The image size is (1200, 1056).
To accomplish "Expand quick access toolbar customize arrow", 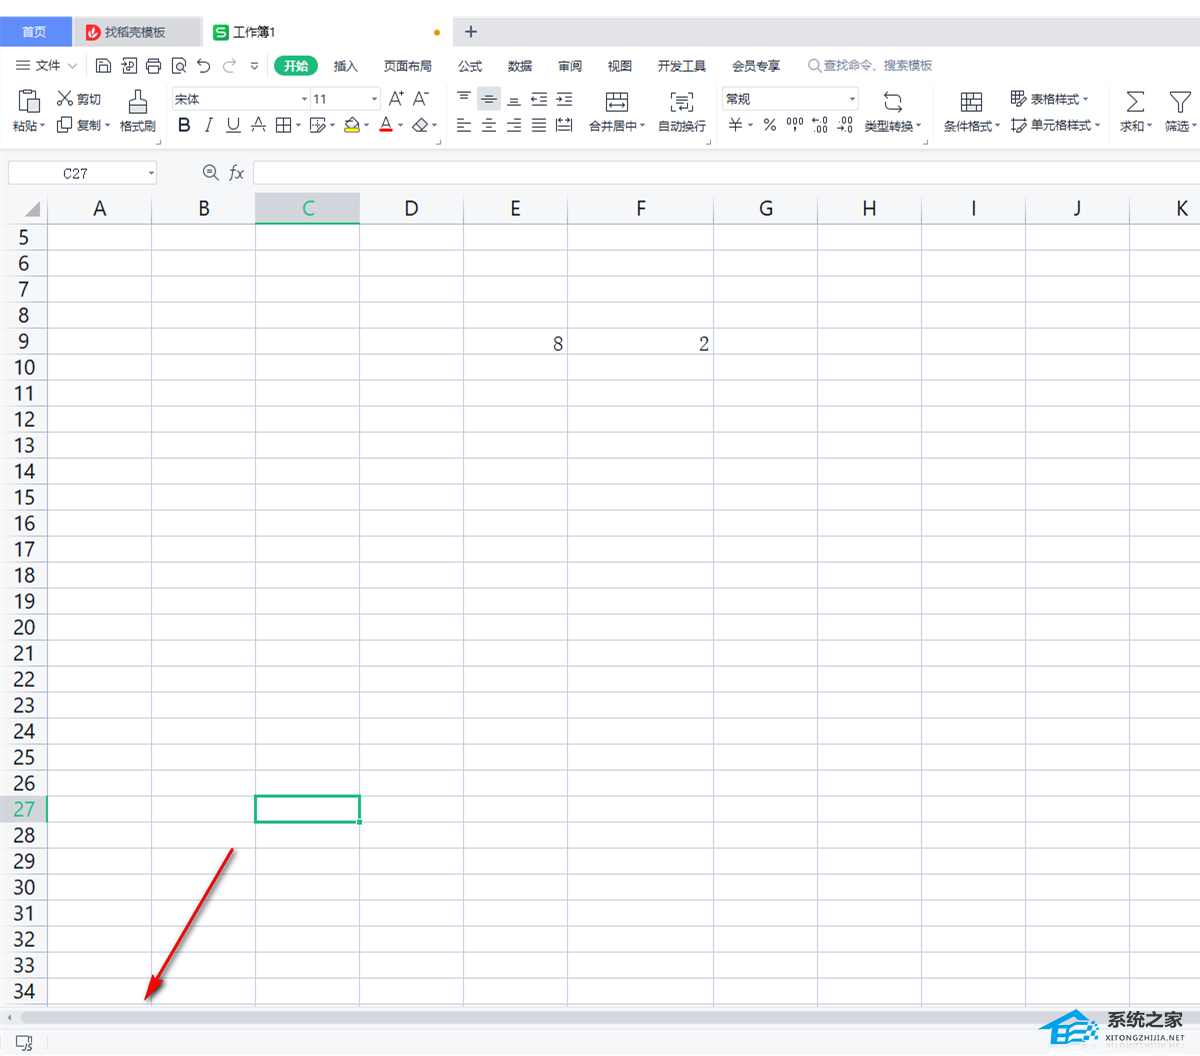I will tap(254, 66).
